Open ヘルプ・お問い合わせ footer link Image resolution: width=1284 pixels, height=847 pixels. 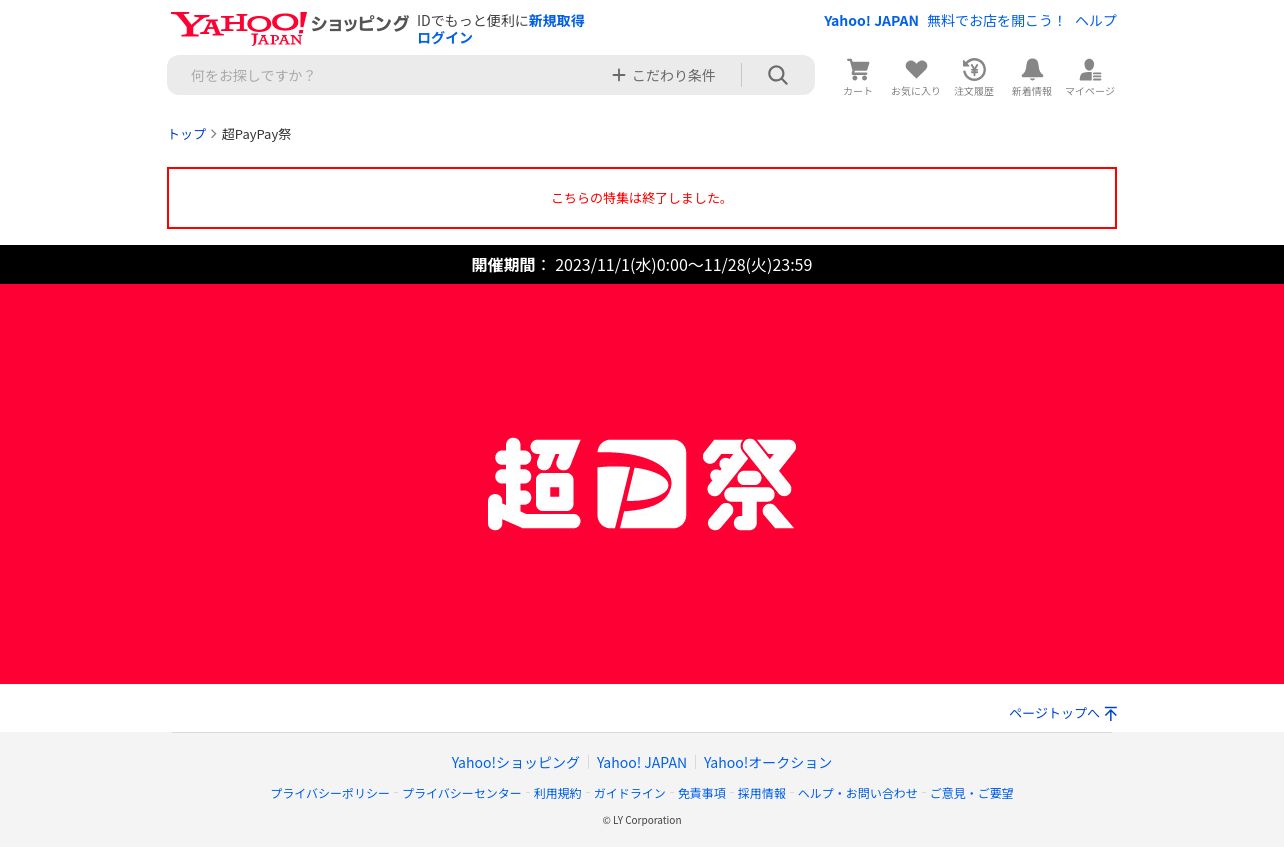point(858,793)
